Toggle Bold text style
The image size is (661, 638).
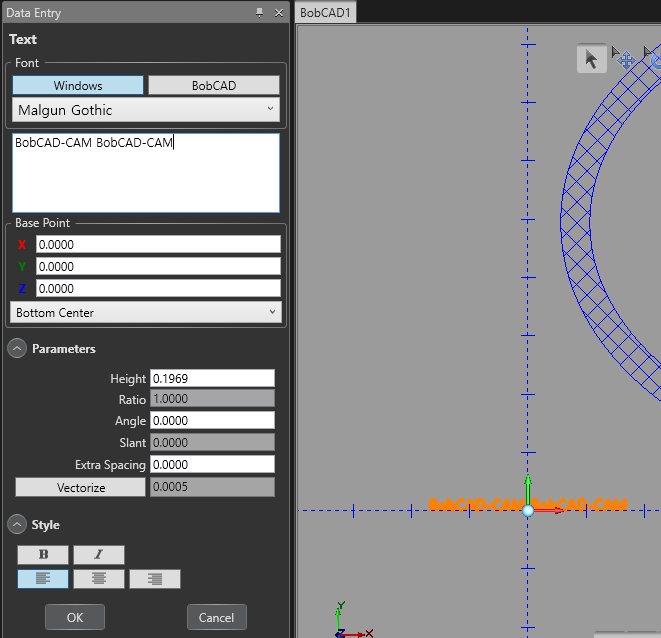pyautogui.click(x=43, y=555)
